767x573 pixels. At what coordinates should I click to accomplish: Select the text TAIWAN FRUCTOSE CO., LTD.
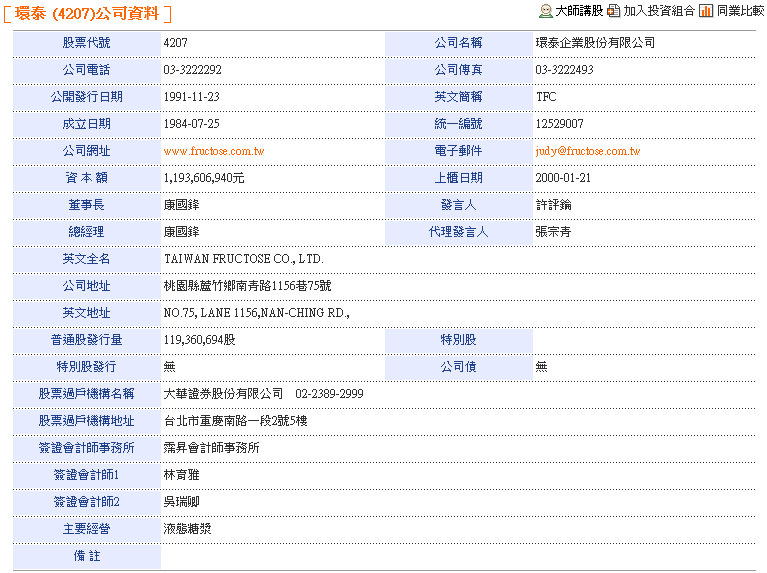(244, 259)
